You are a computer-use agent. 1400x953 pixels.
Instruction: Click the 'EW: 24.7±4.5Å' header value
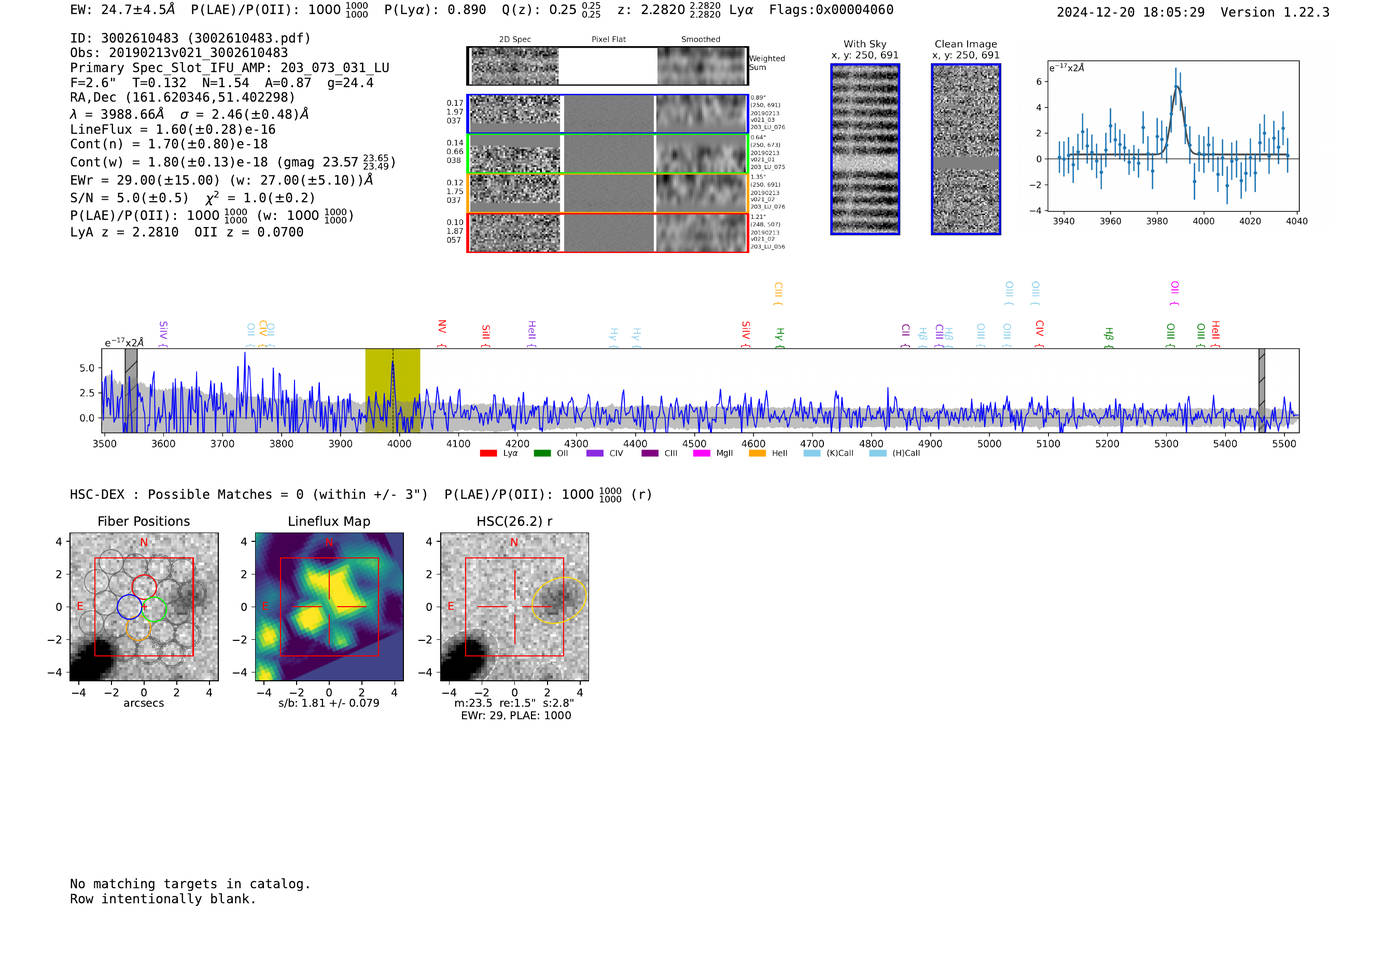point(123,9)
